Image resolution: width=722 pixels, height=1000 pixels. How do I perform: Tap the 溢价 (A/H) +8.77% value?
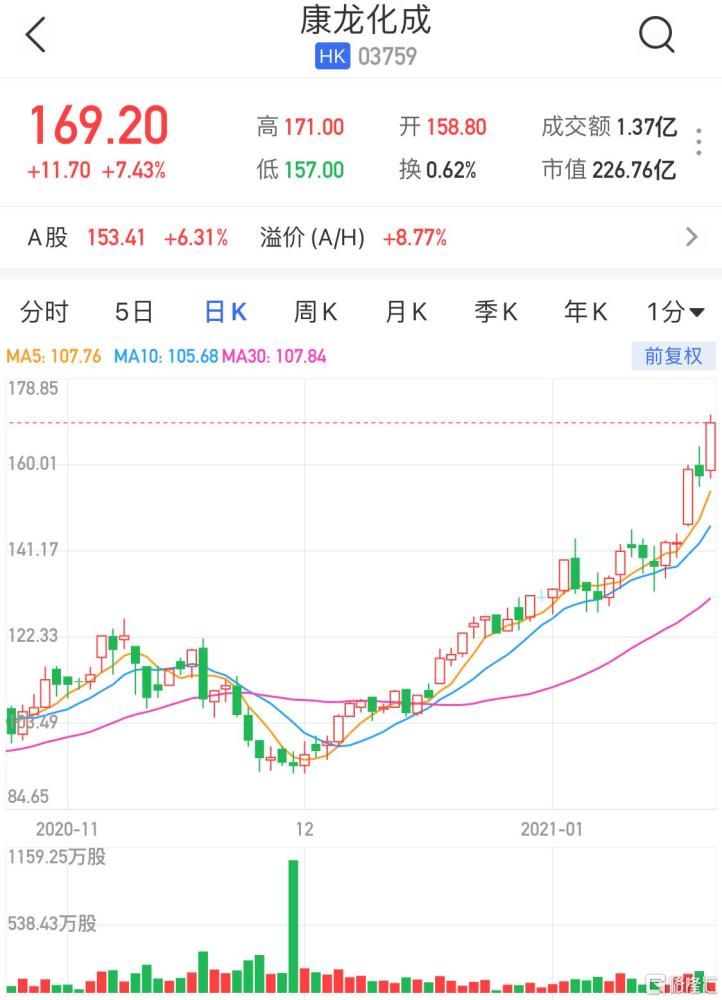[415, 238]
